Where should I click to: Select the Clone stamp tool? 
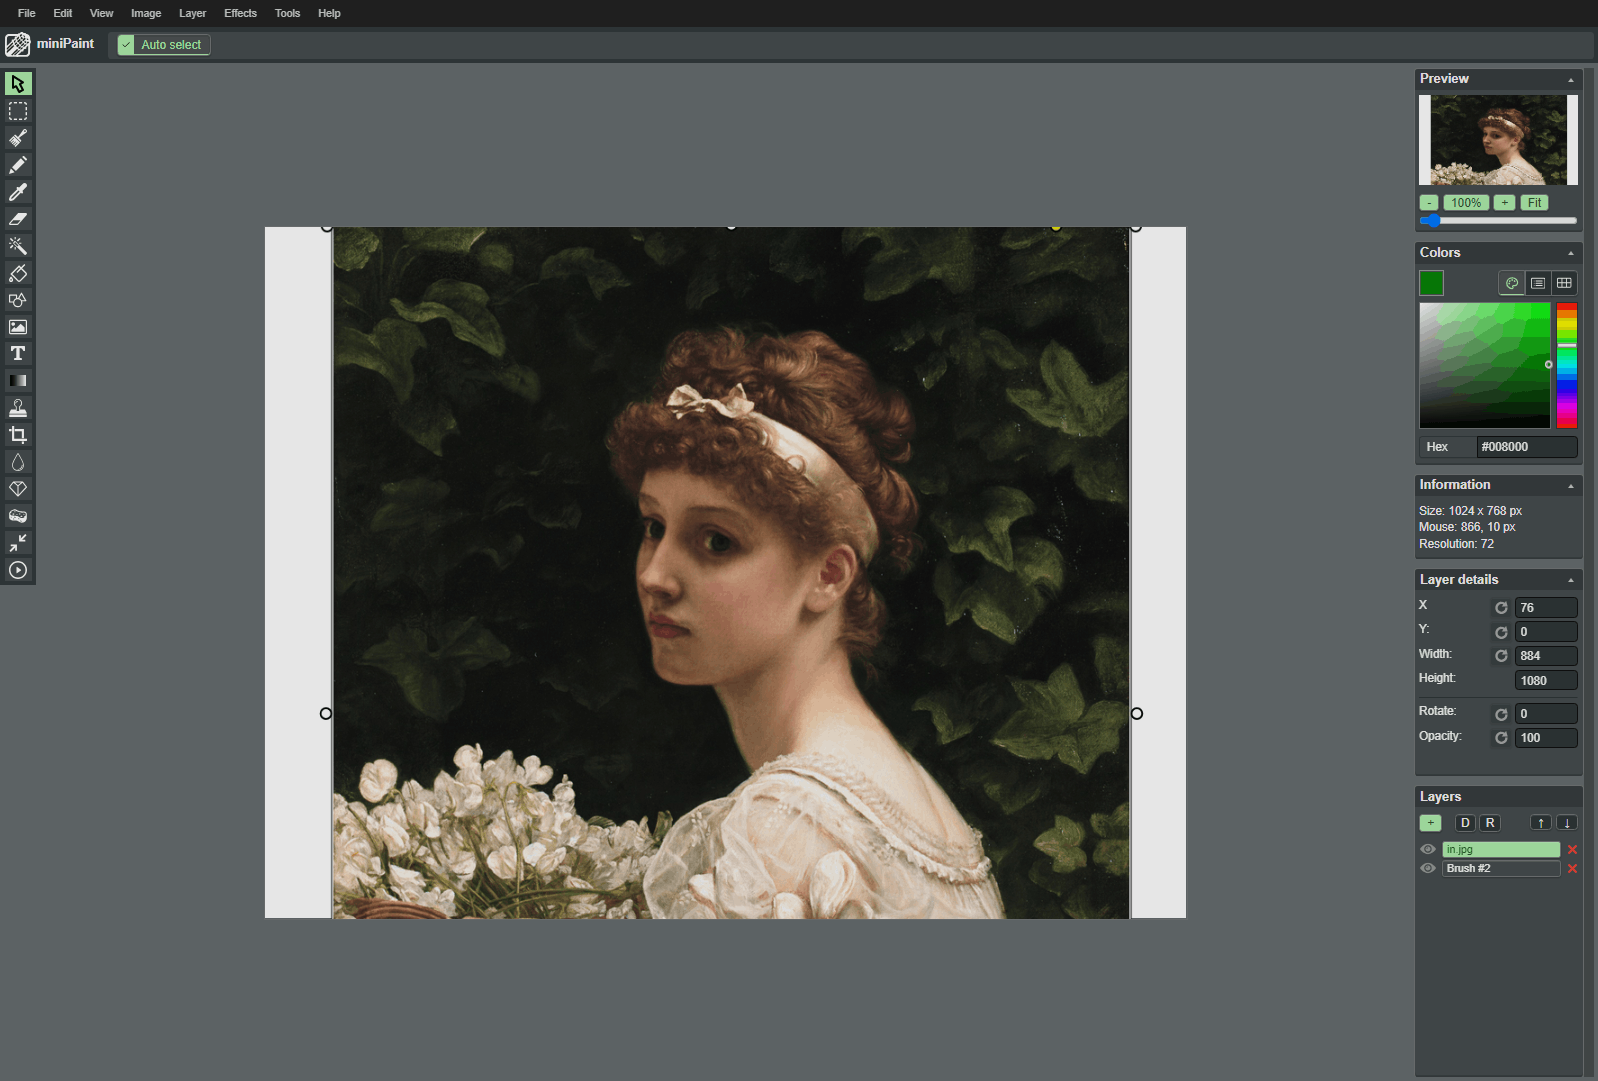pos(18,408)
